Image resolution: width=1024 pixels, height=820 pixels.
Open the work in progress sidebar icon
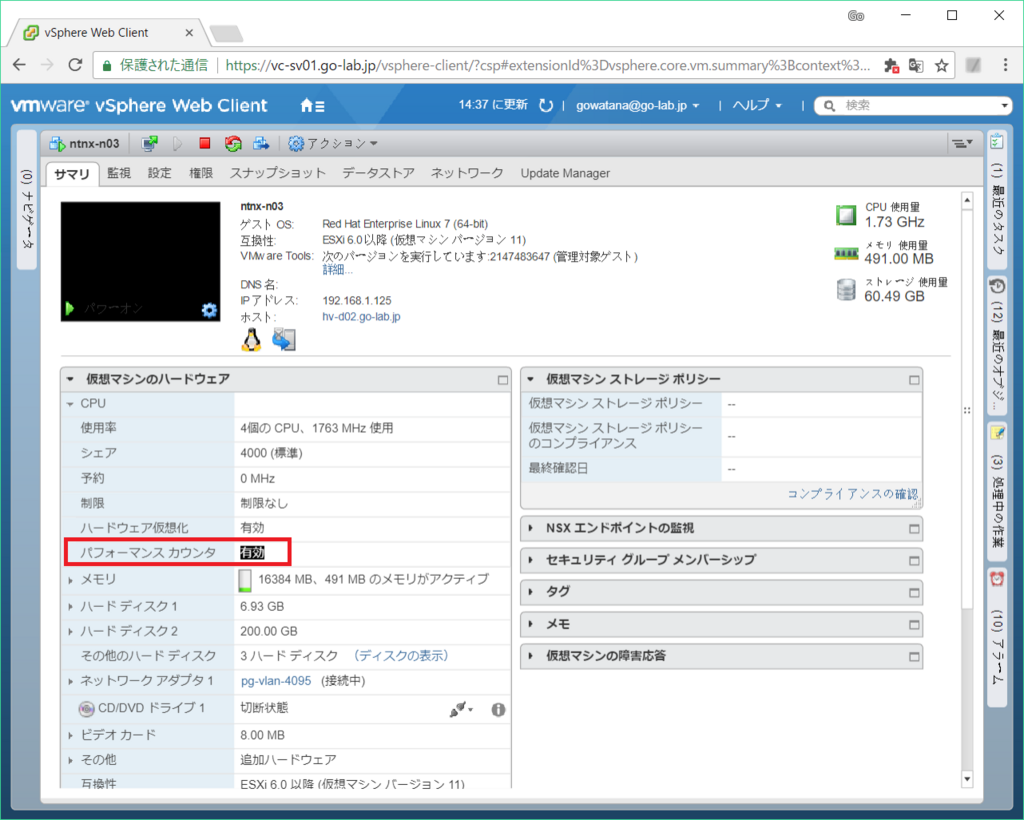coord(997,432)
